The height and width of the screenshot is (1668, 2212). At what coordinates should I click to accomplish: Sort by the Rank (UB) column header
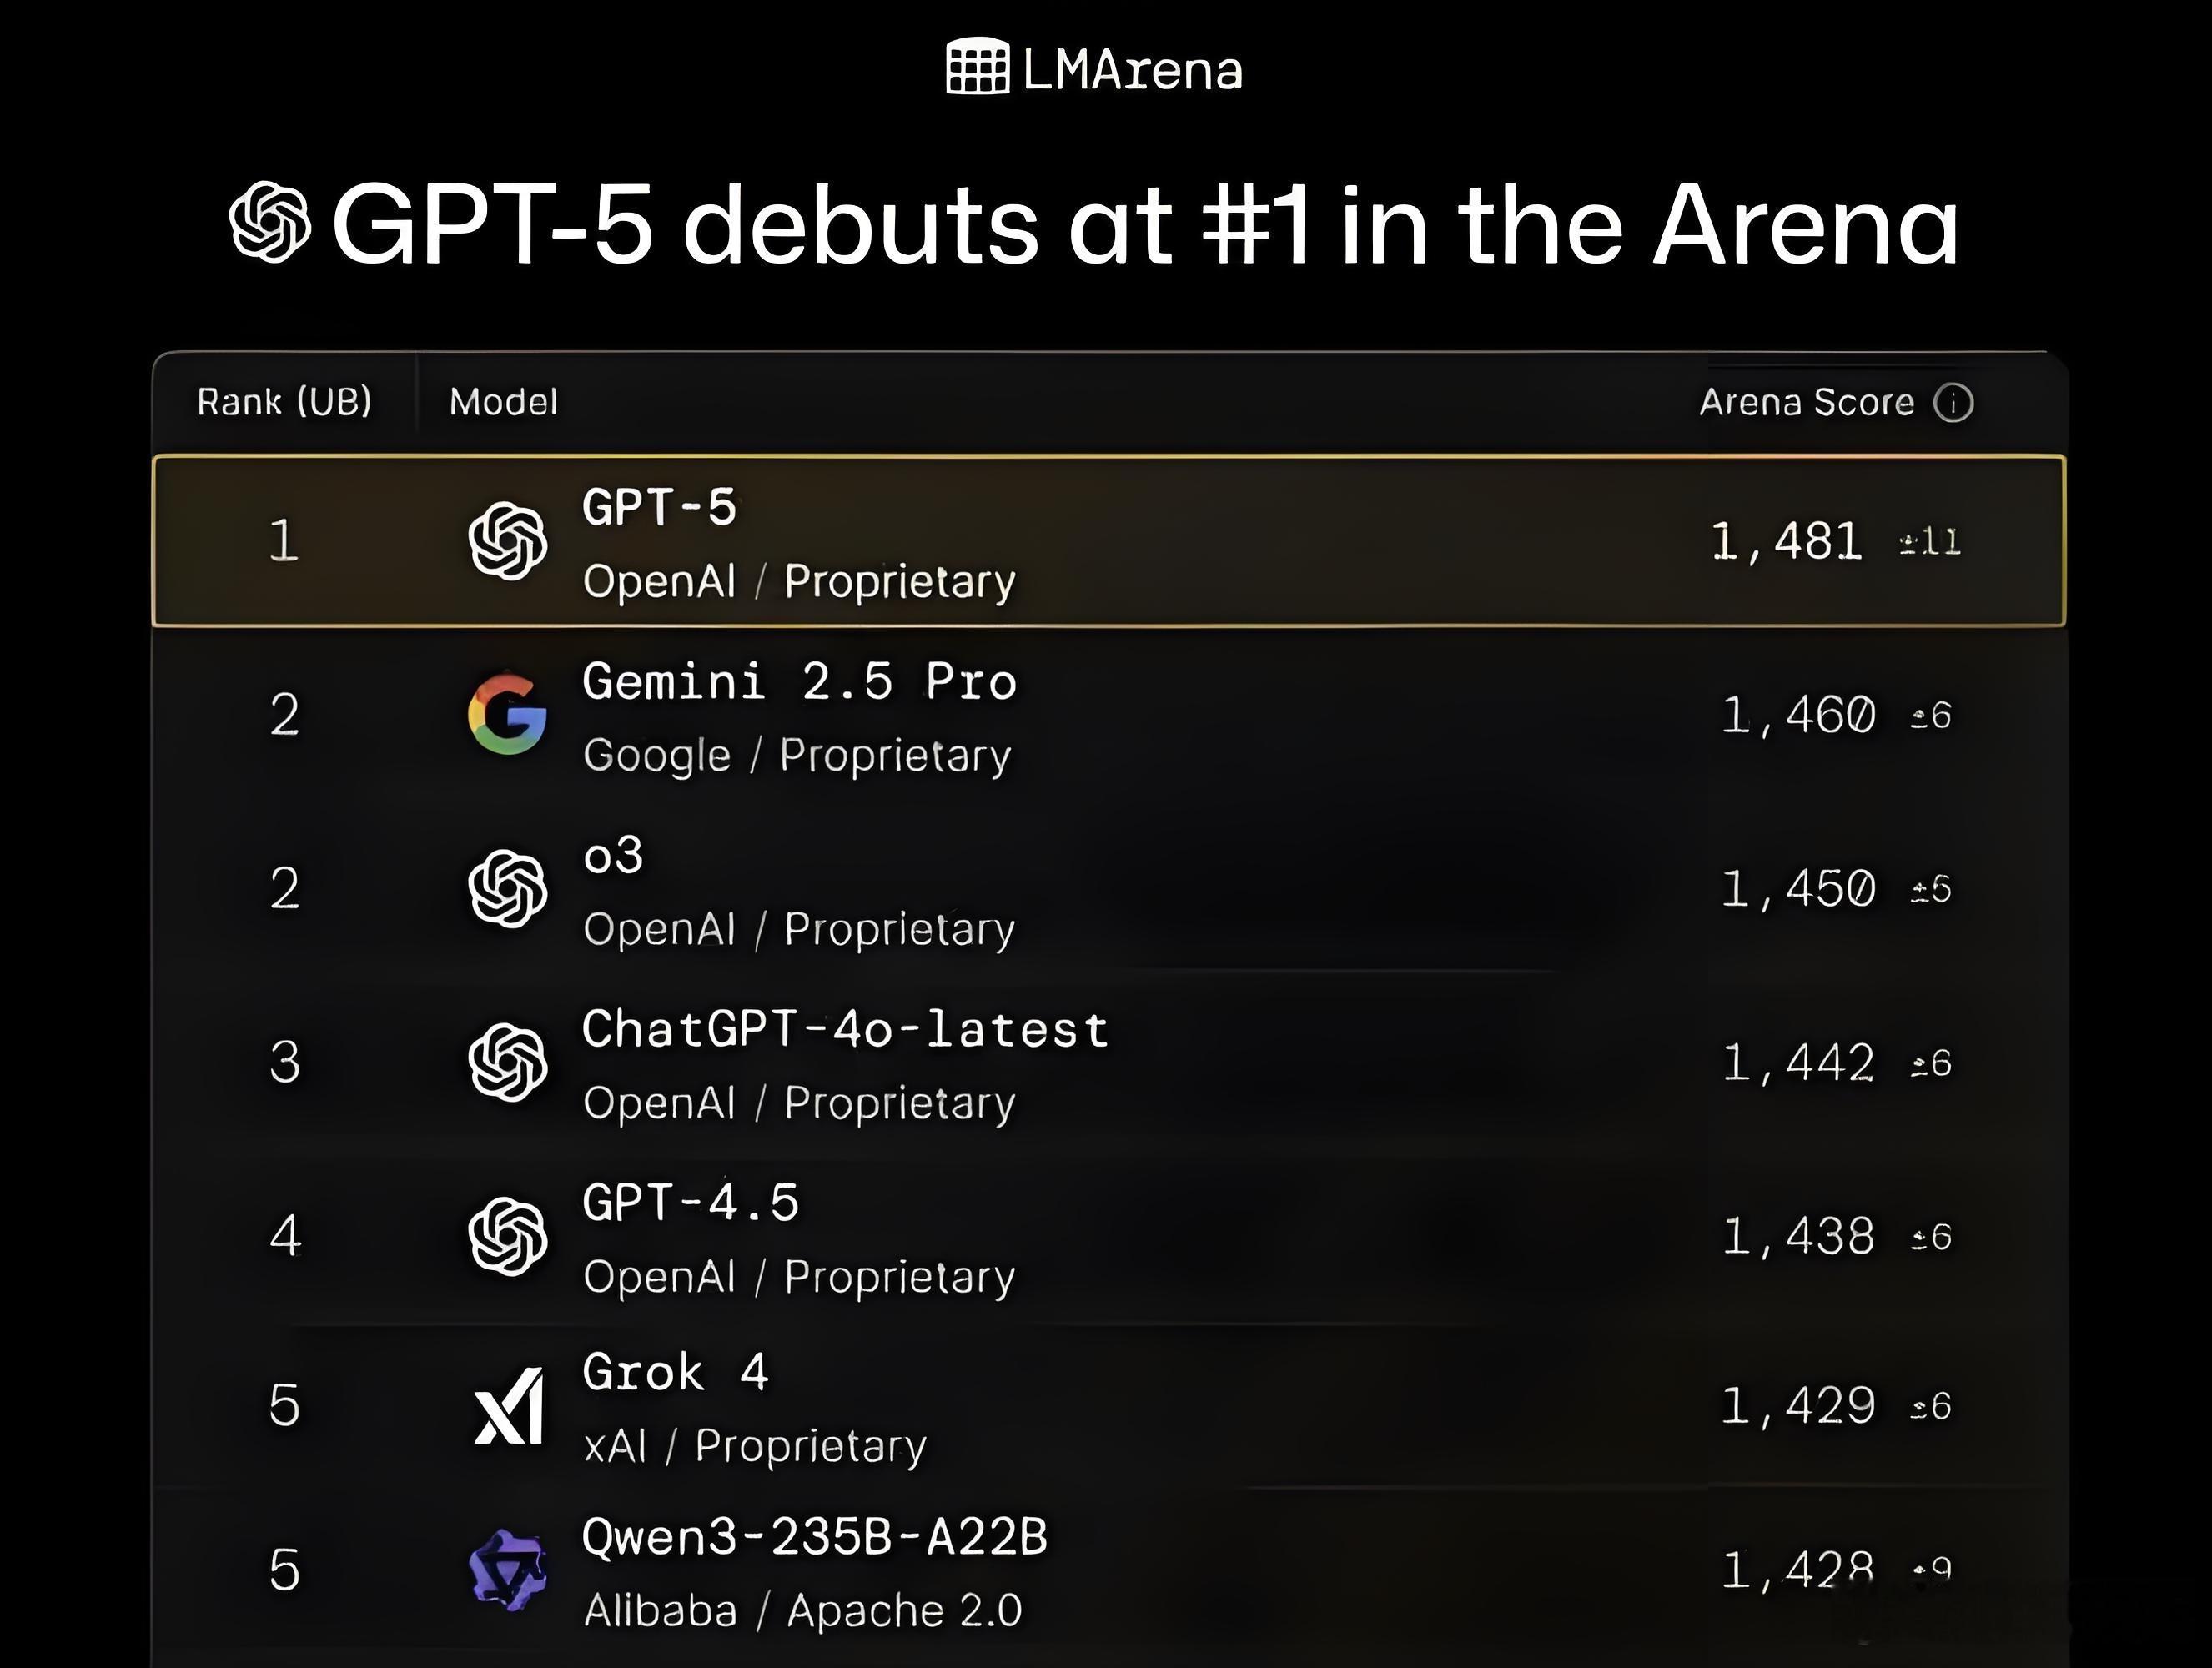pos(284,402)
